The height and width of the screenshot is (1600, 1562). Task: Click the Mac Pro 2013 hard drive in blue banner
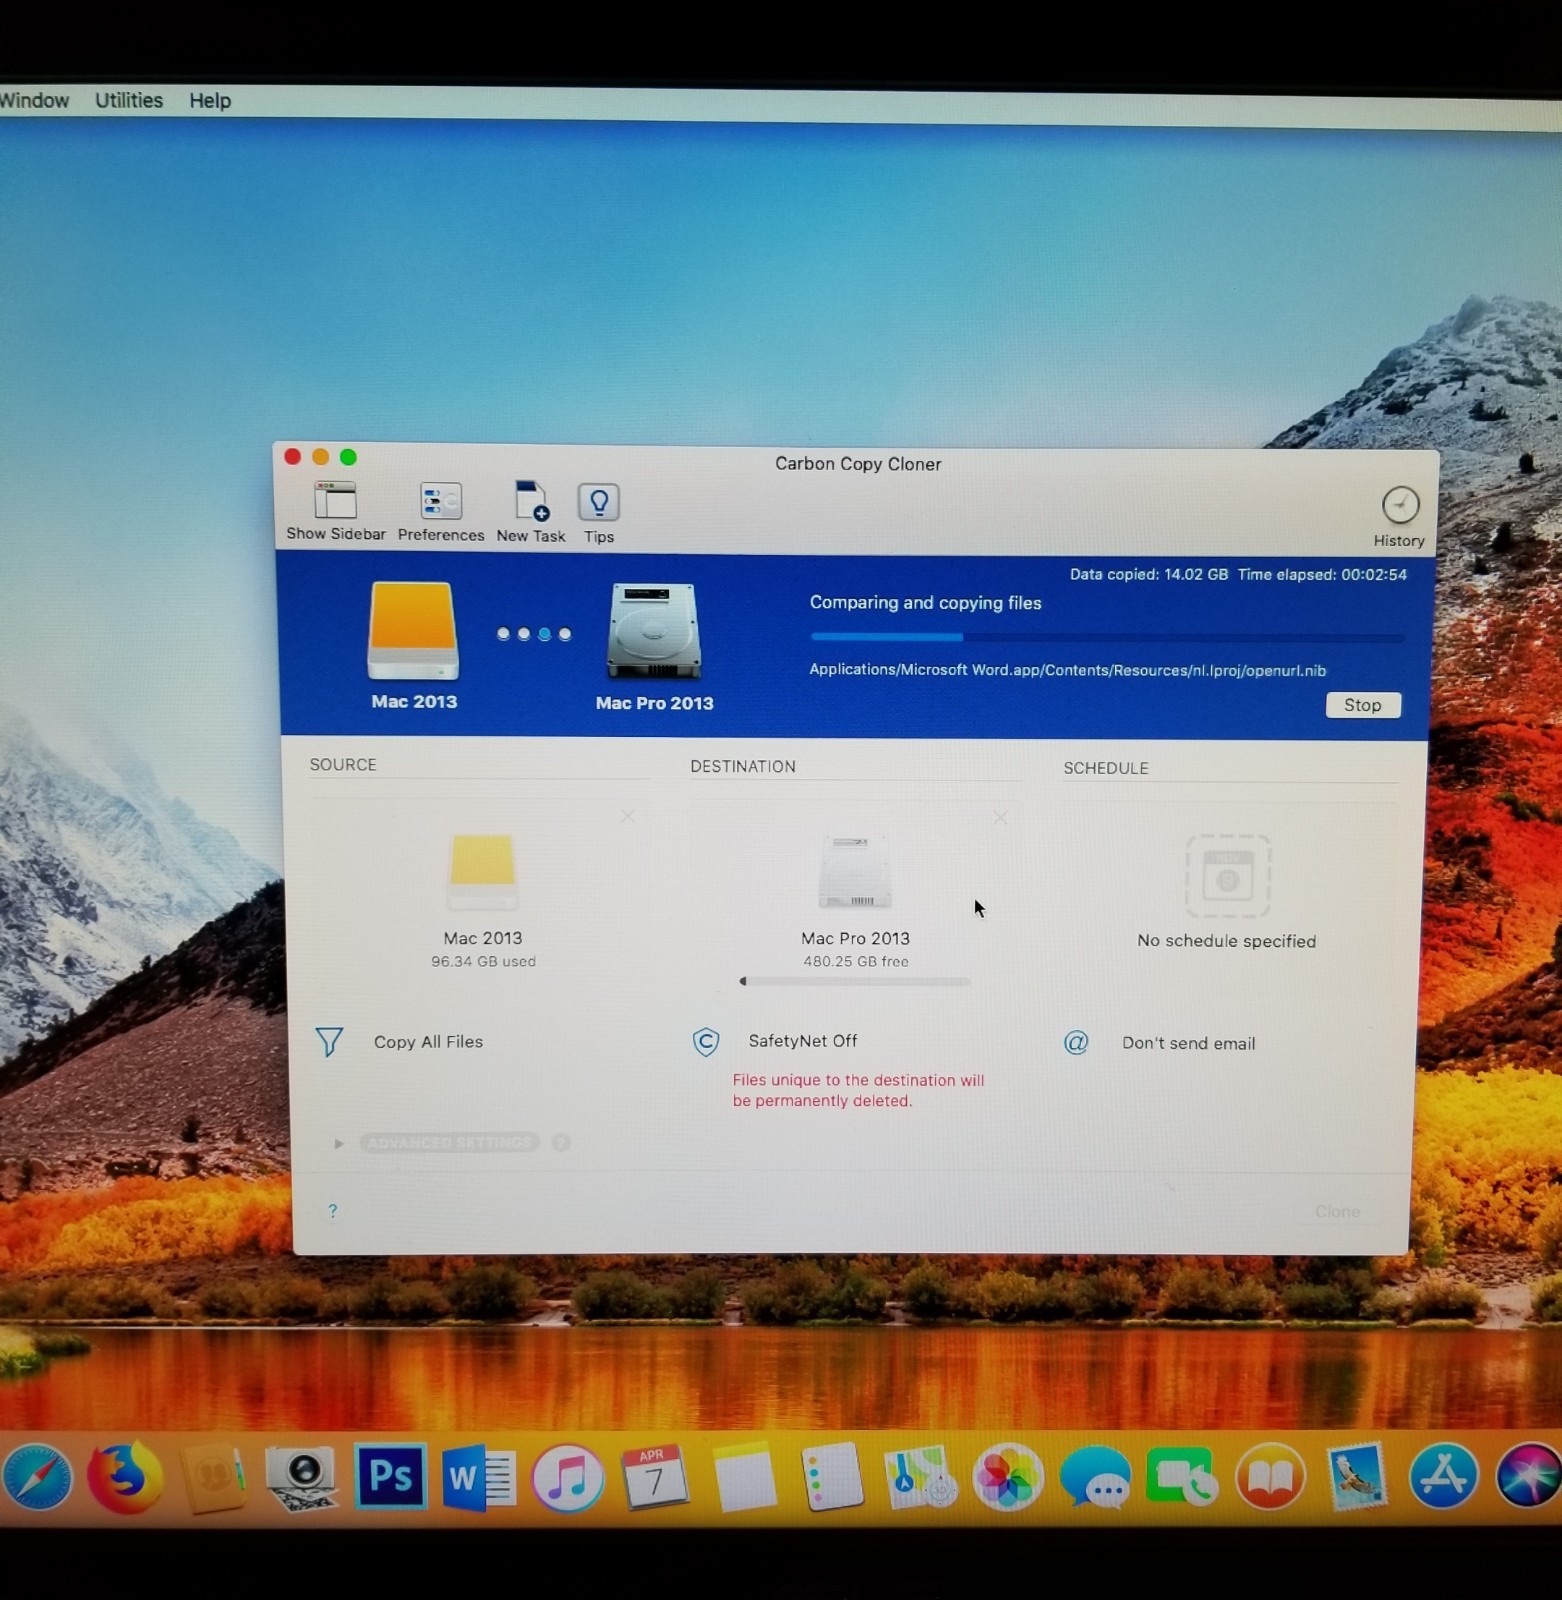(x=654, y=631)
